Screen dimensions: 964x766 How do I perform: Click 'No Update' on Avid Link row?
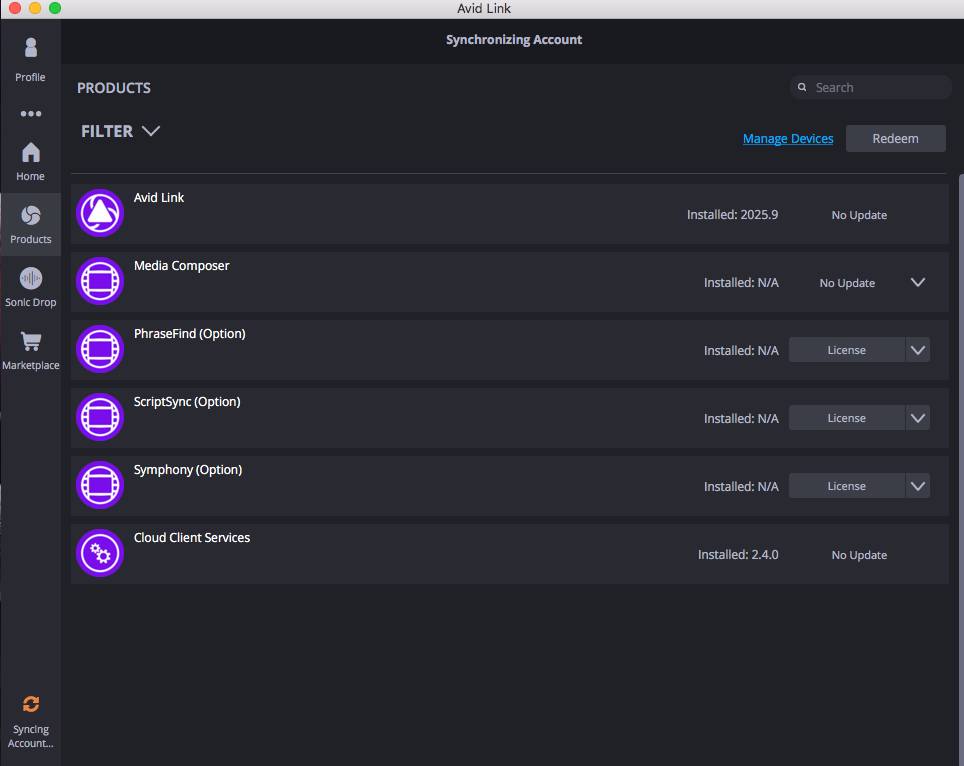point(859,215)
